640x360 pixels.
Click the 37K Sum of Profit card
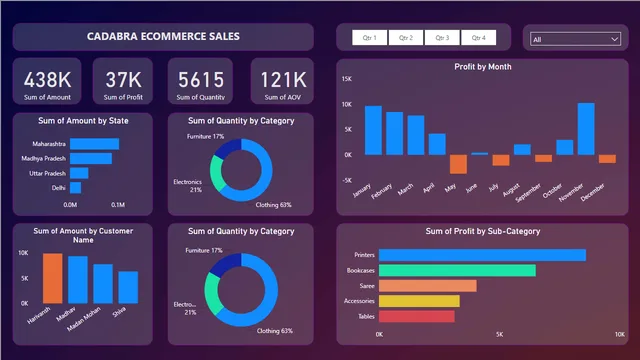point(123,81)
